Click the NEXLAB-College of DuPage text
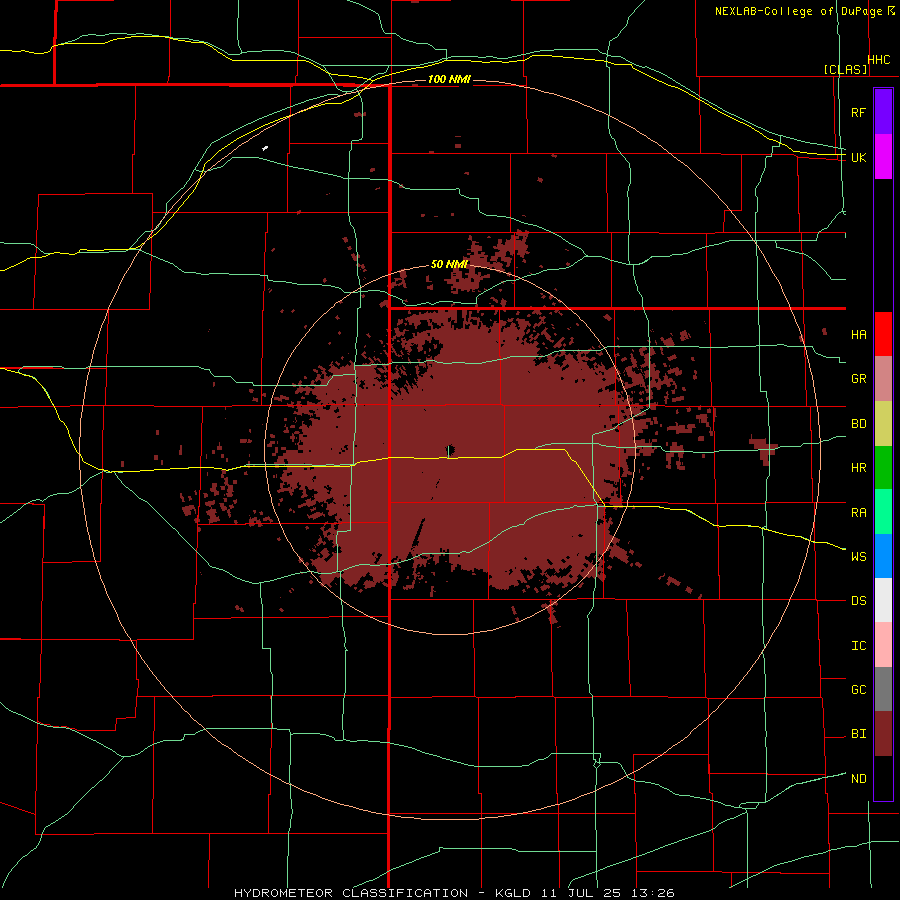900x900 pixels. tap(799, 11)
